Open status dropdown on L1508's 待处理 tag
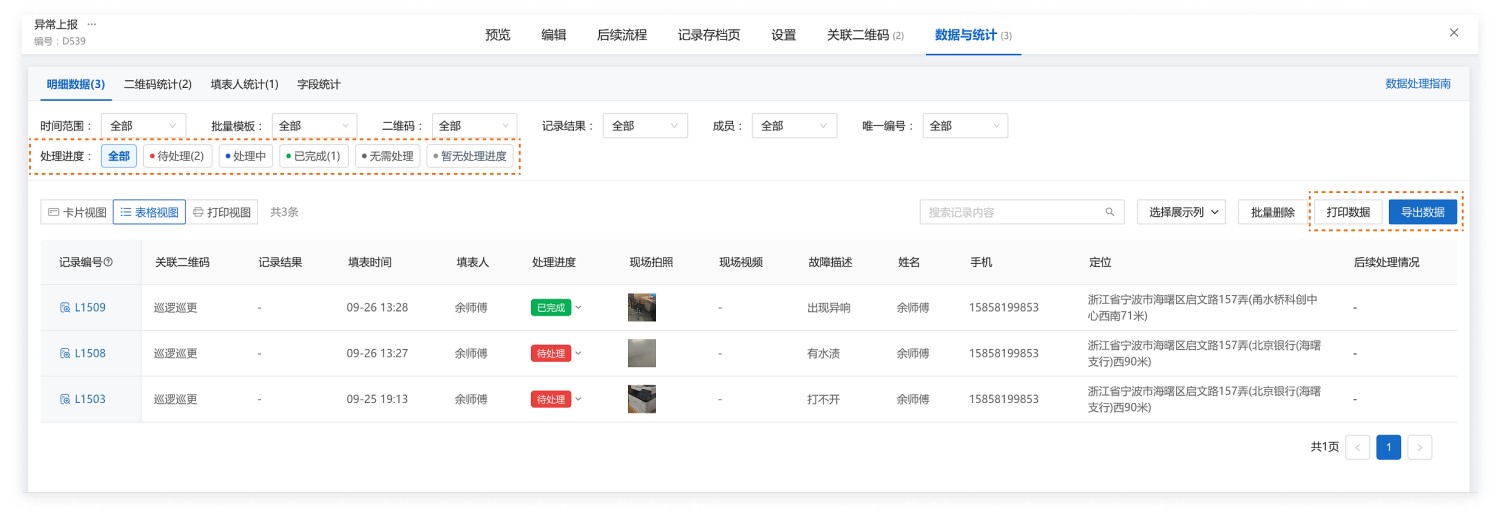 578,353
